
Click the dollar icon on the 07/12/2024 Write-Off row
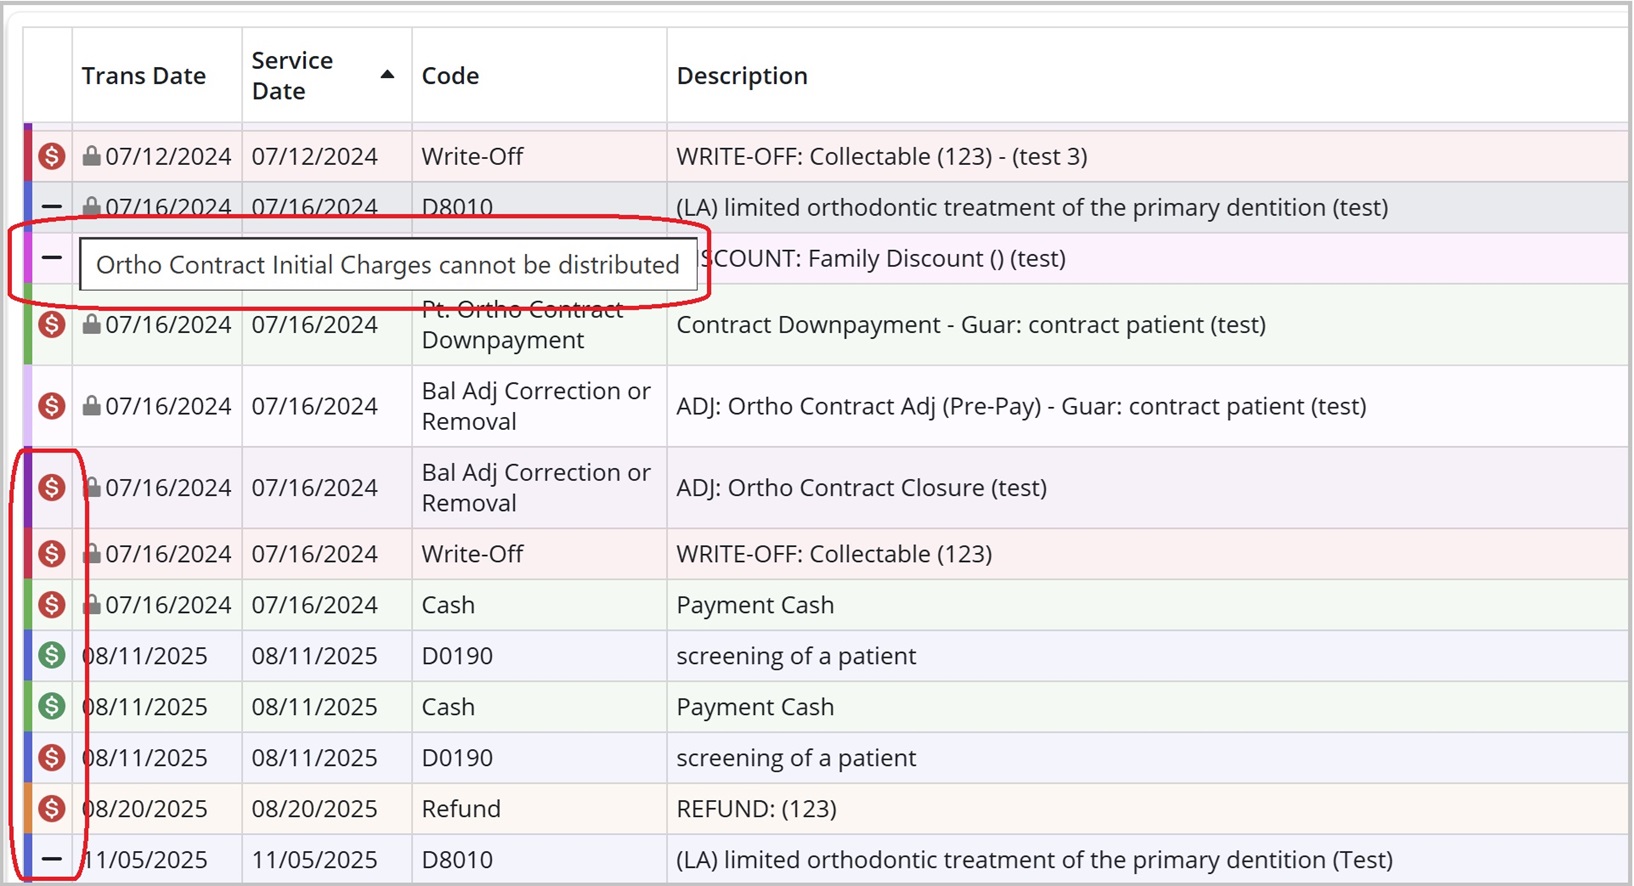(52, 156)
